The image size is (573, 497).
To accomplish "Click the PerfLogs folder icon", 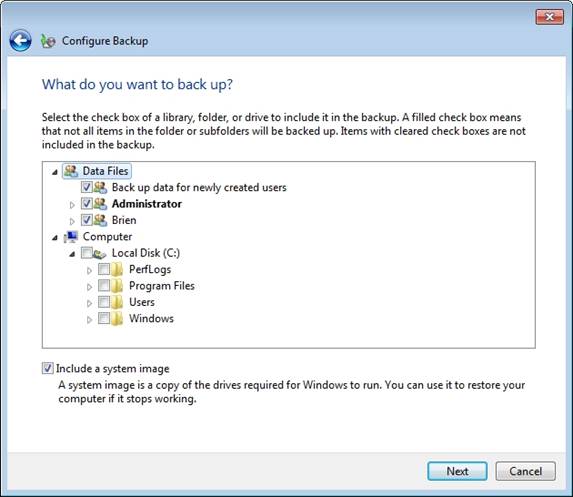I will click(117, 270).
